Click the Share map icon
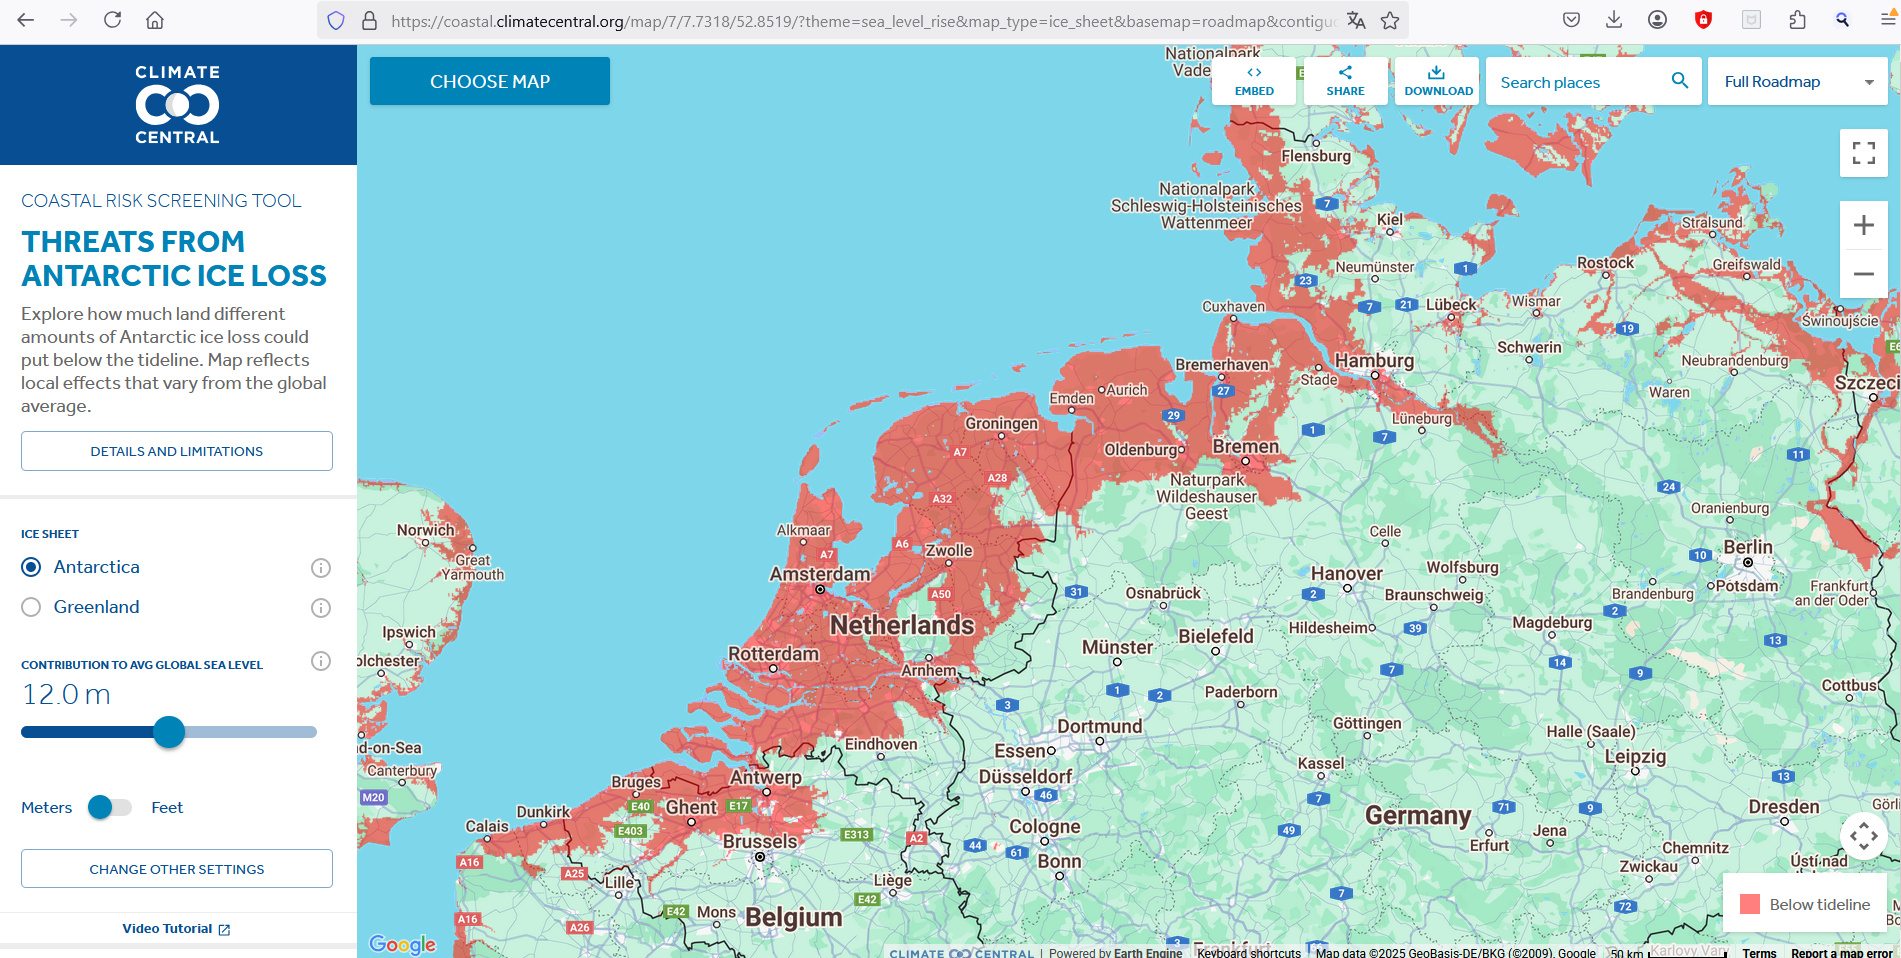 click(x=1345, y=81)
